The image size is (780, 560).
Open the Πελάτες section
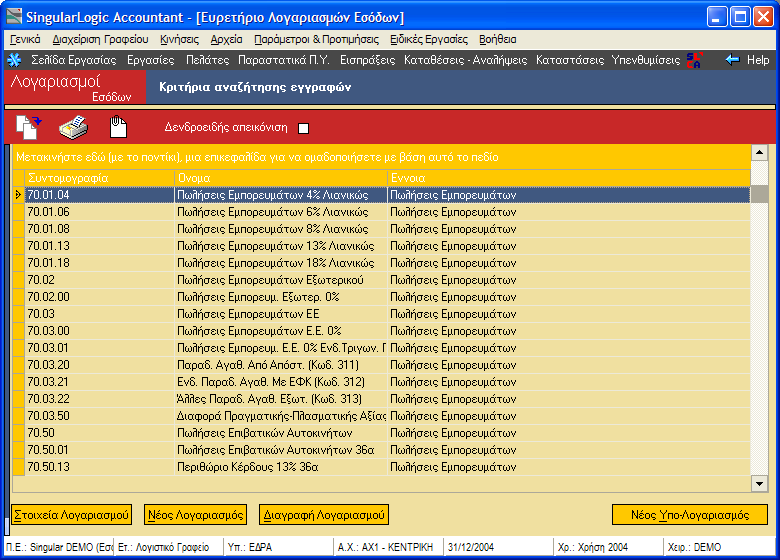[207, 60]
